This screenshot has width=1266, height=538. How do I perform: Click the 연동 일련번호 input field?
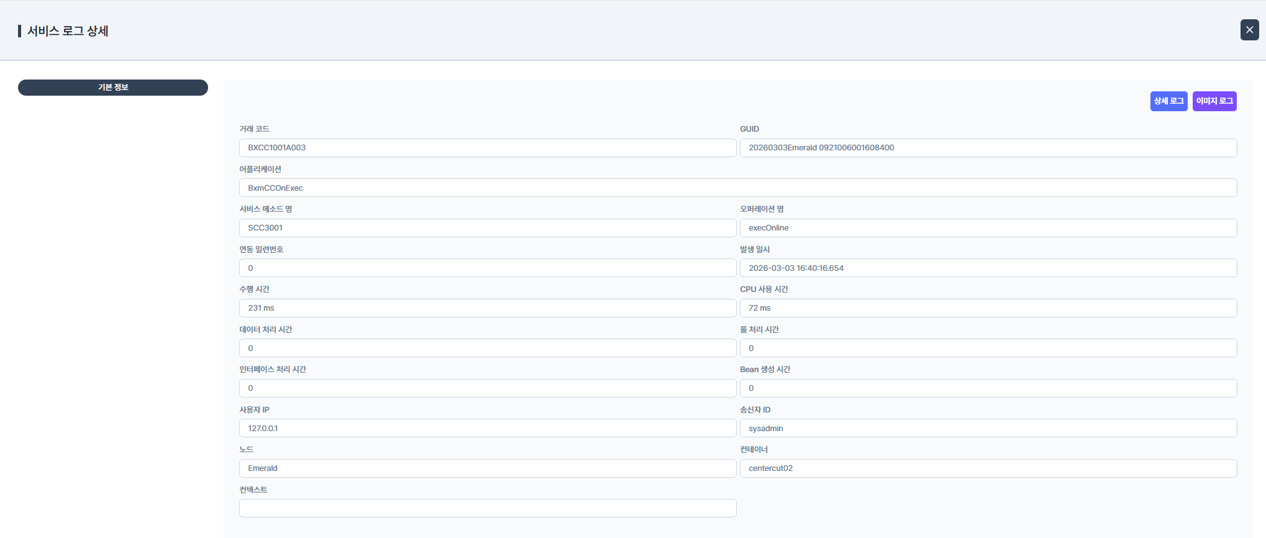tap(488, 268)
